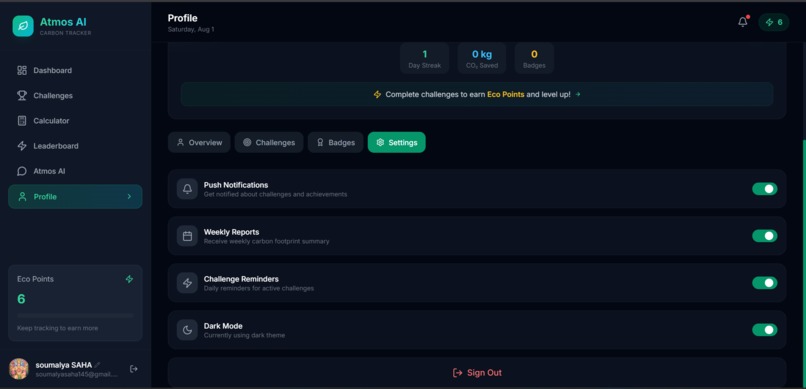The height and width of the screenshot is (389, 806).
Task: Click the logout icon in sidebar footer
Action: pyautogui.click(x=134, y=368)
